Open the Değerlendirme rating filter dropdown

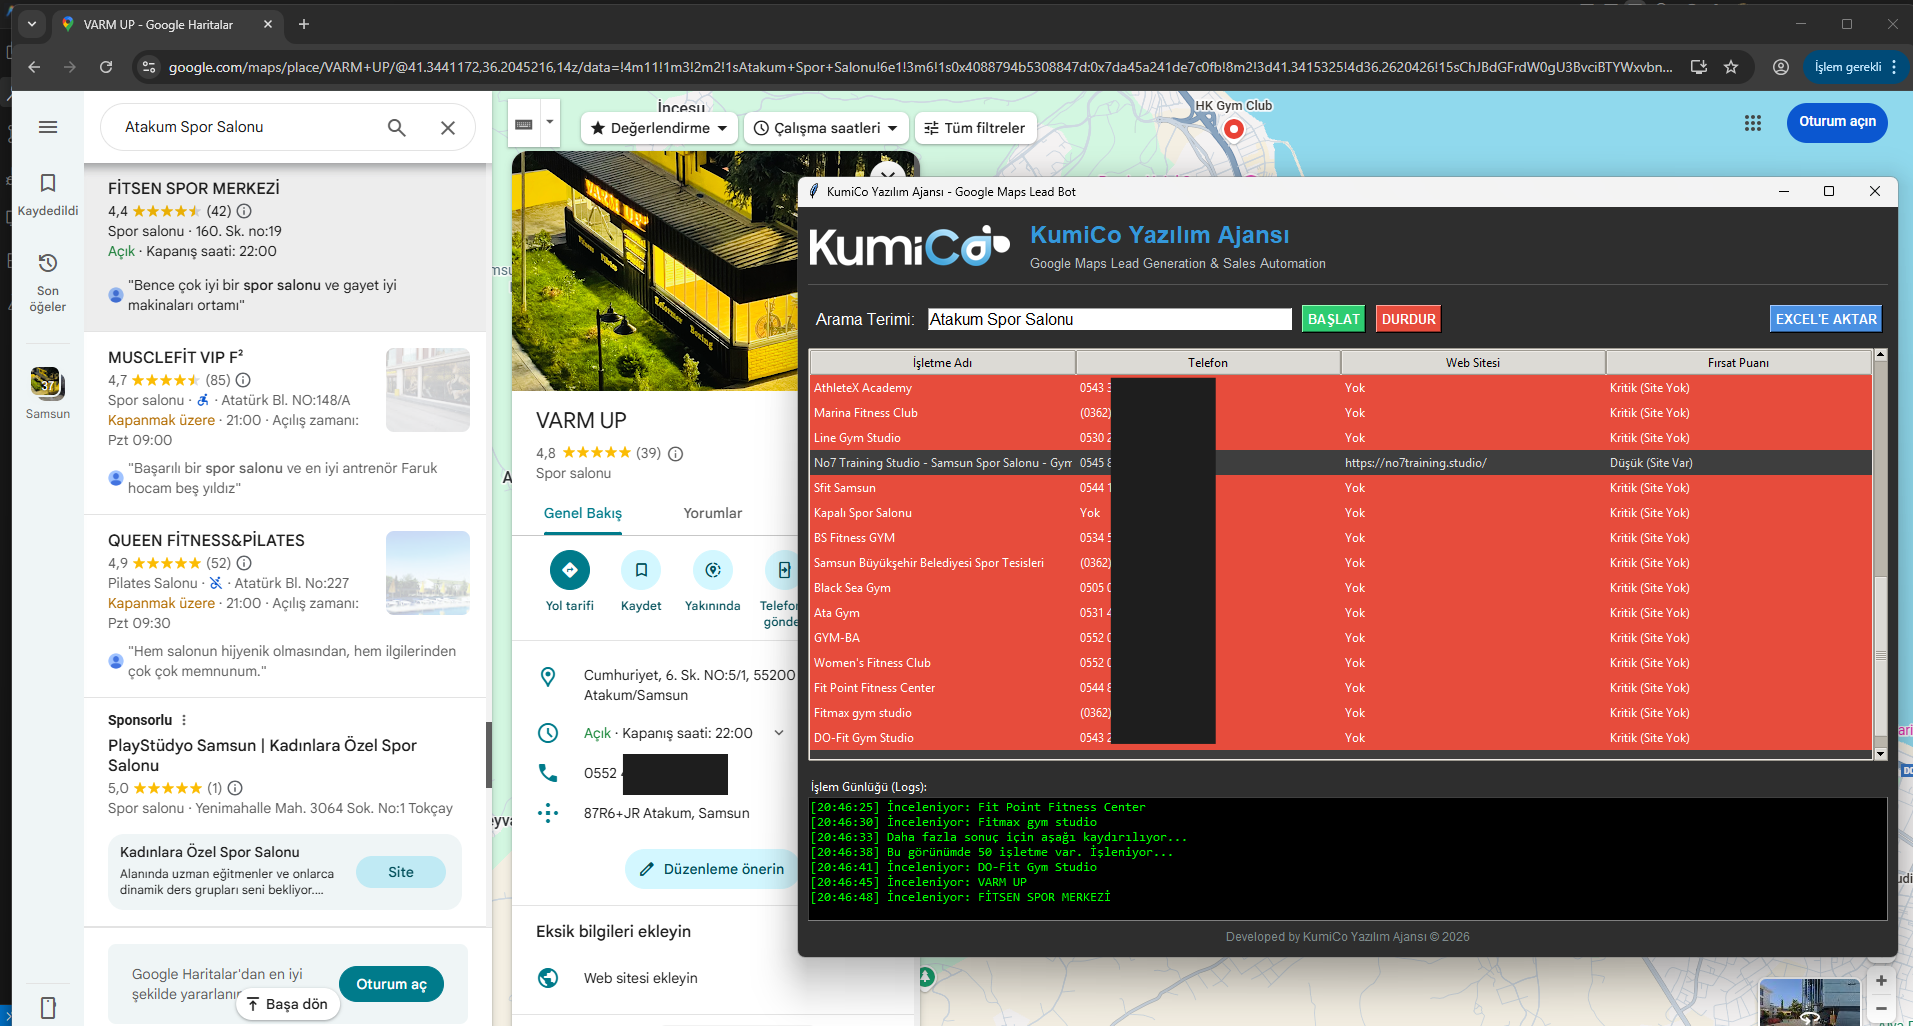pos(659,128)
